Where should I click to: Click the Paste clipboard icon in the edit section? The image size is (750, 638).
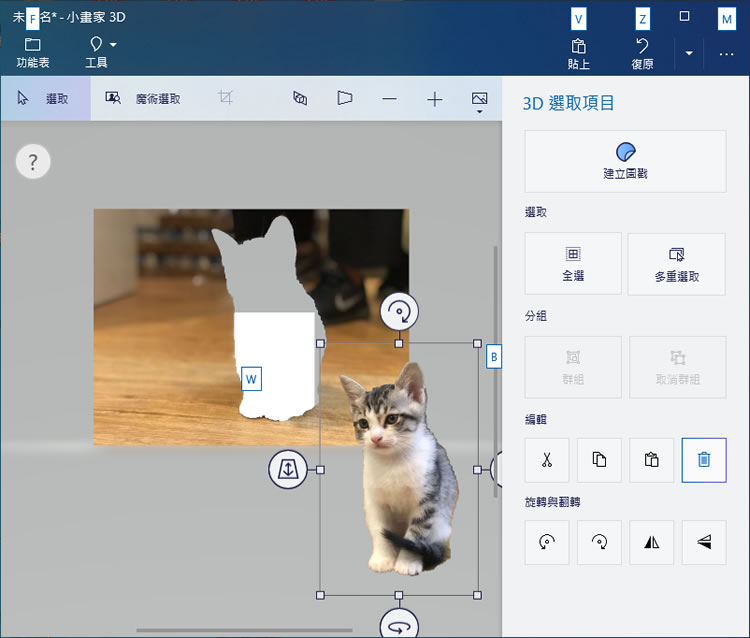(652, 460)
